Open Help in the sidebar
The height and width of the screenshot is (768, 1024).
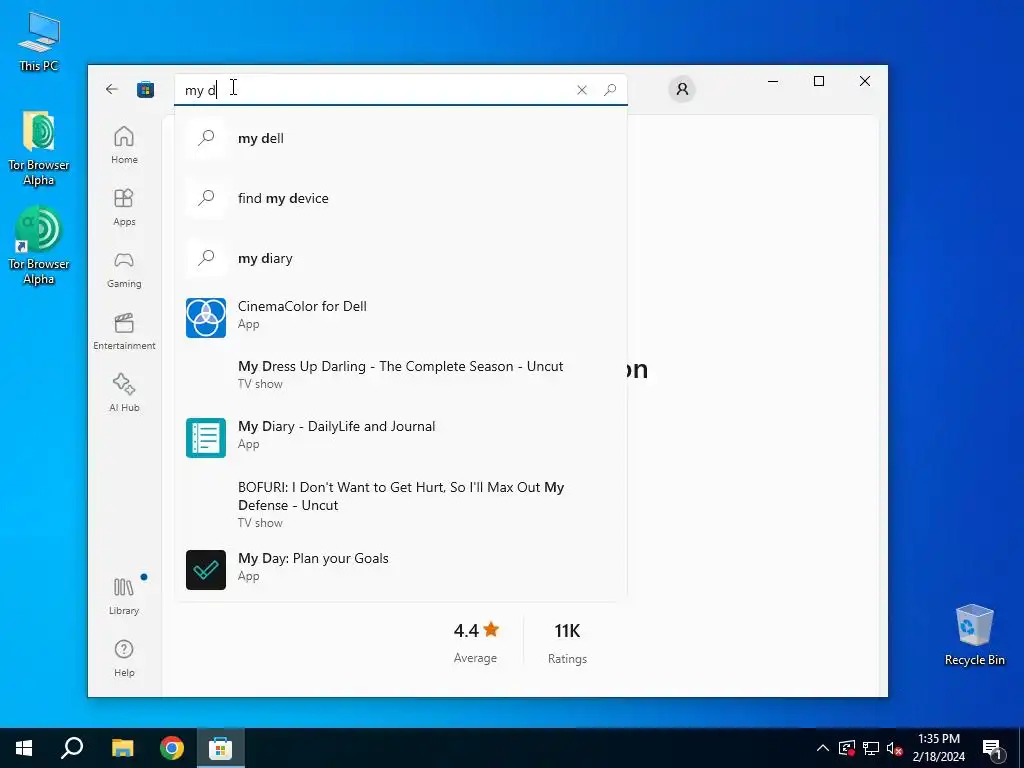click(x=124, y=658)
